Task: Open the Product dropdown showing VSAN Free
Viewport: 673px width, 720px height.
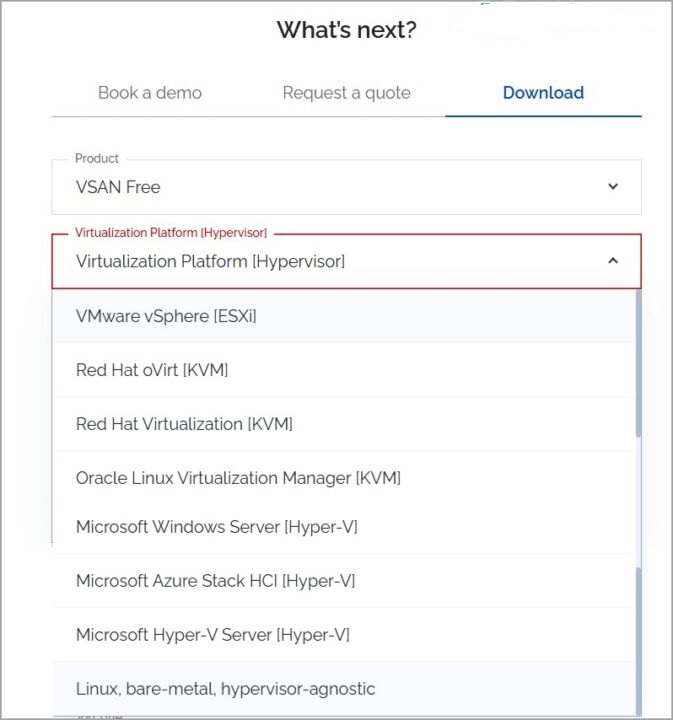Action: (x=347, y=187)
